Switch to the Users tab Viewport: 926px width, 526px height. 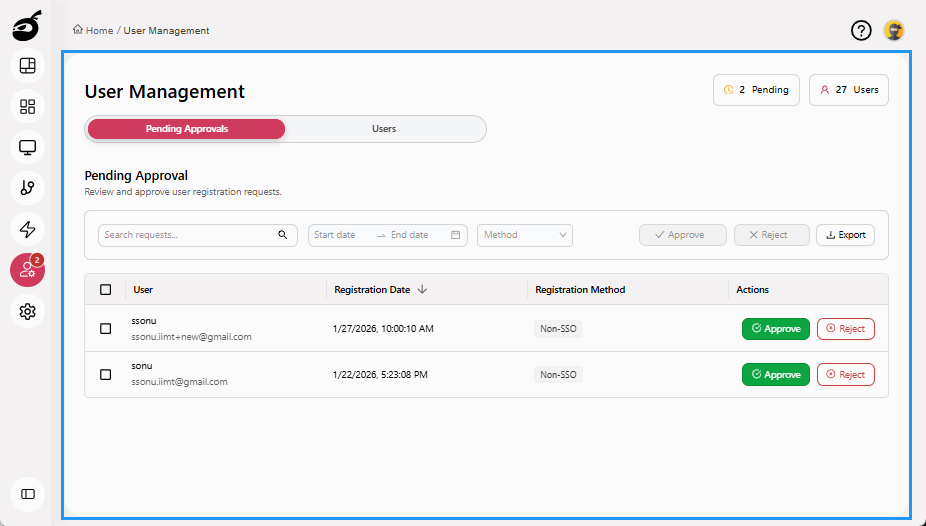point(384,129)
